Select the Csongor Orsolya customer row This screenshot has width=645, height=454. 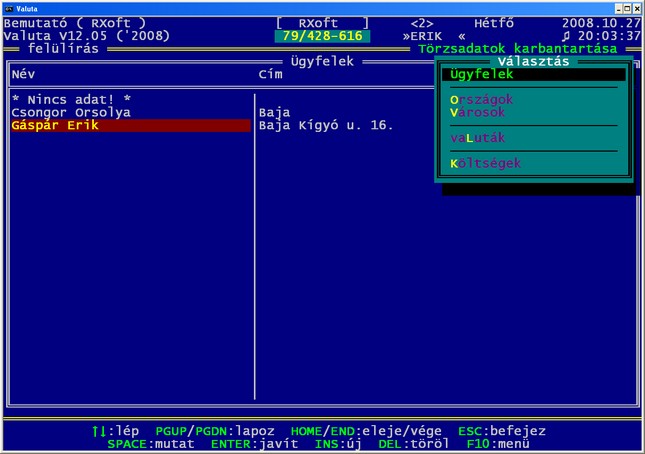coord(70,113)
